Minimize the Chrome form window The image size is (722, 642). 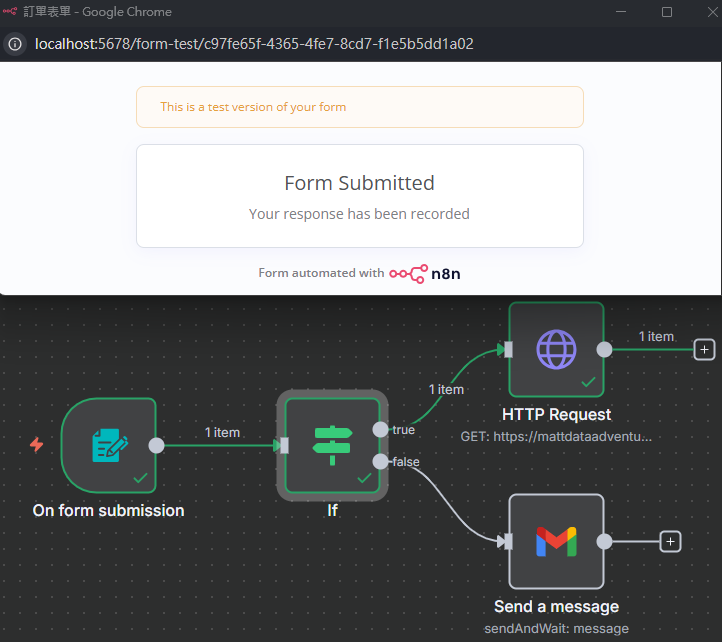point(621,12)
